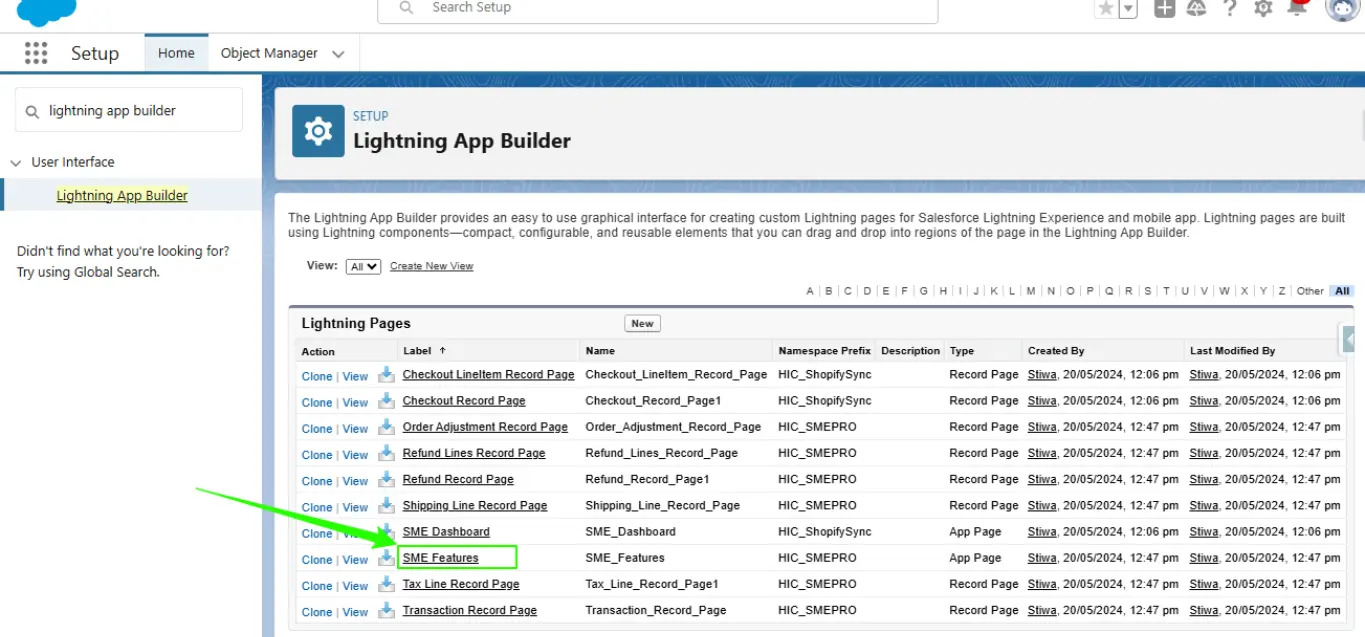1365x637 pixels.
Task: Sort by the Name column header
Action: coord(600,351)
